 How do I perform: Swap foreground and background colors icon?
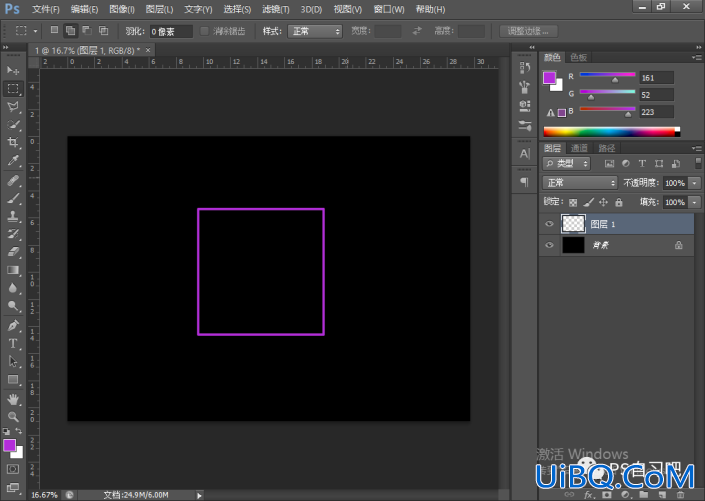click(x=19, y=431)
